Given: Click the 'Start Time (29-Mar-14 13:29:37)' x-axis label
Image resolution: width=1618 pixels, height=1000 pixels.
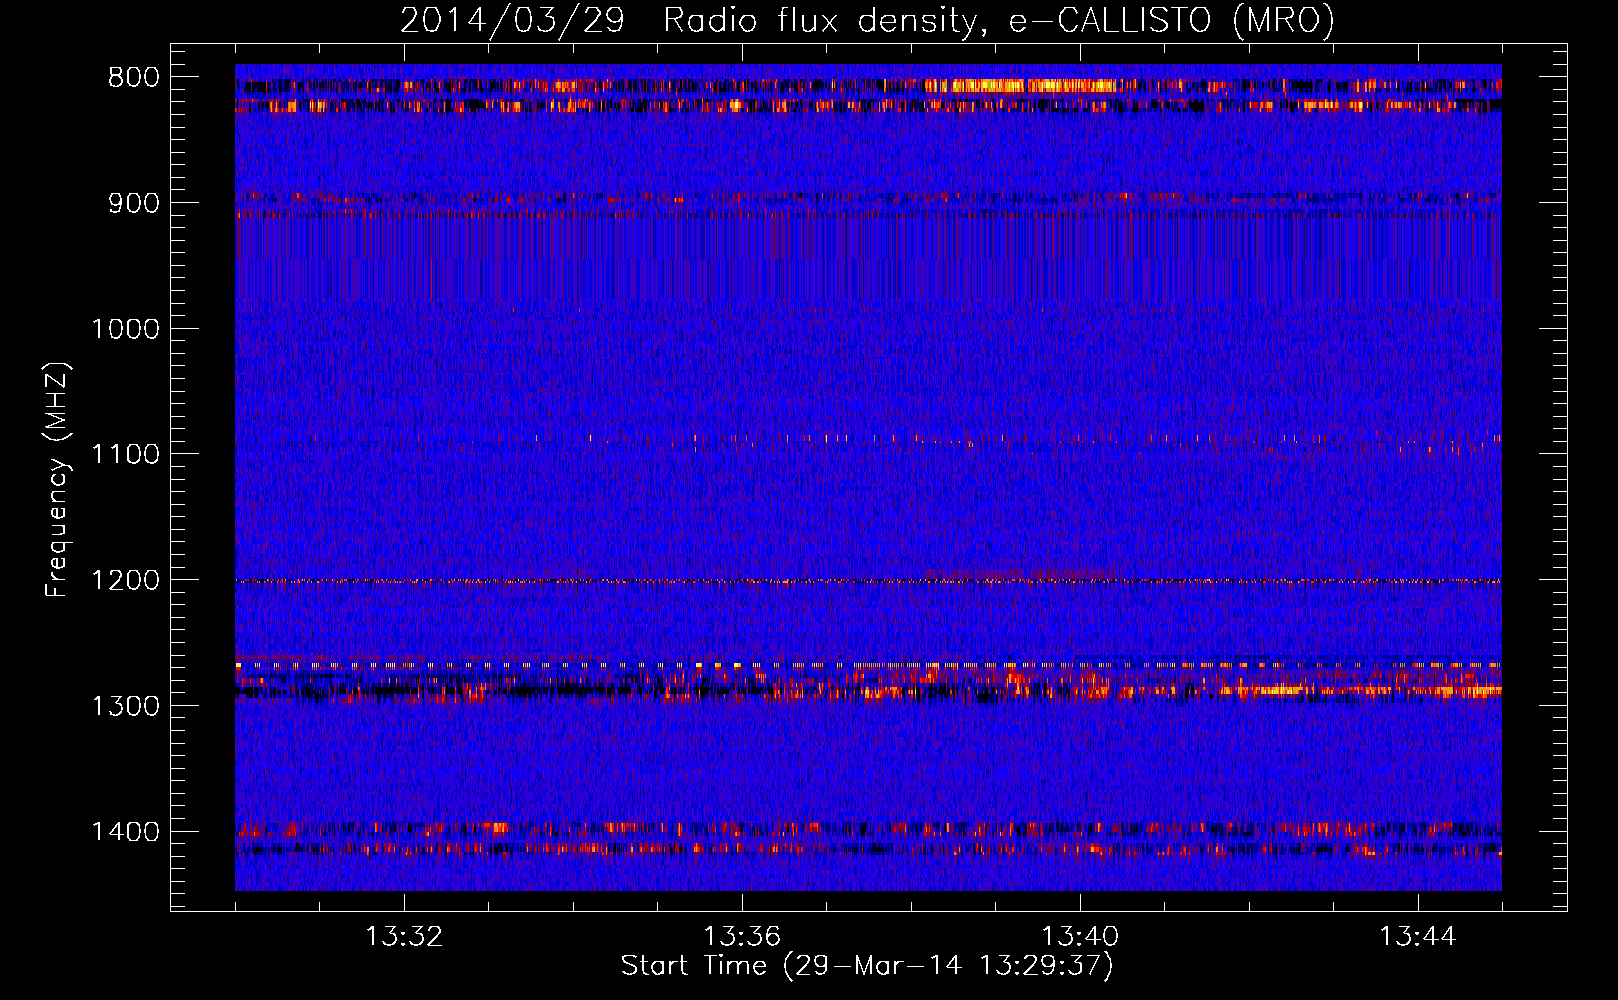Looking at the screenshot, I should [x=867, y=966].
